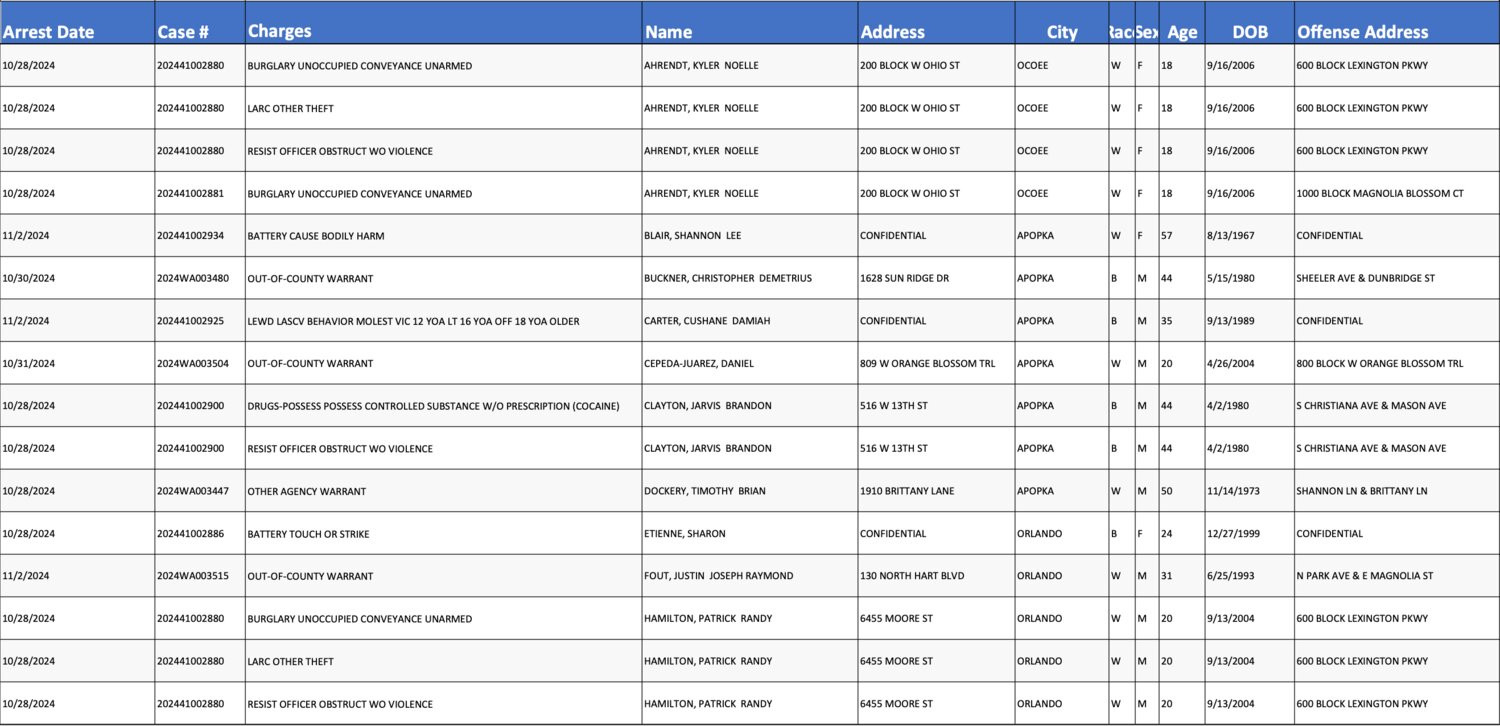Select case number 202441002881
The image size is (1500, 726).
pos(200,193)
